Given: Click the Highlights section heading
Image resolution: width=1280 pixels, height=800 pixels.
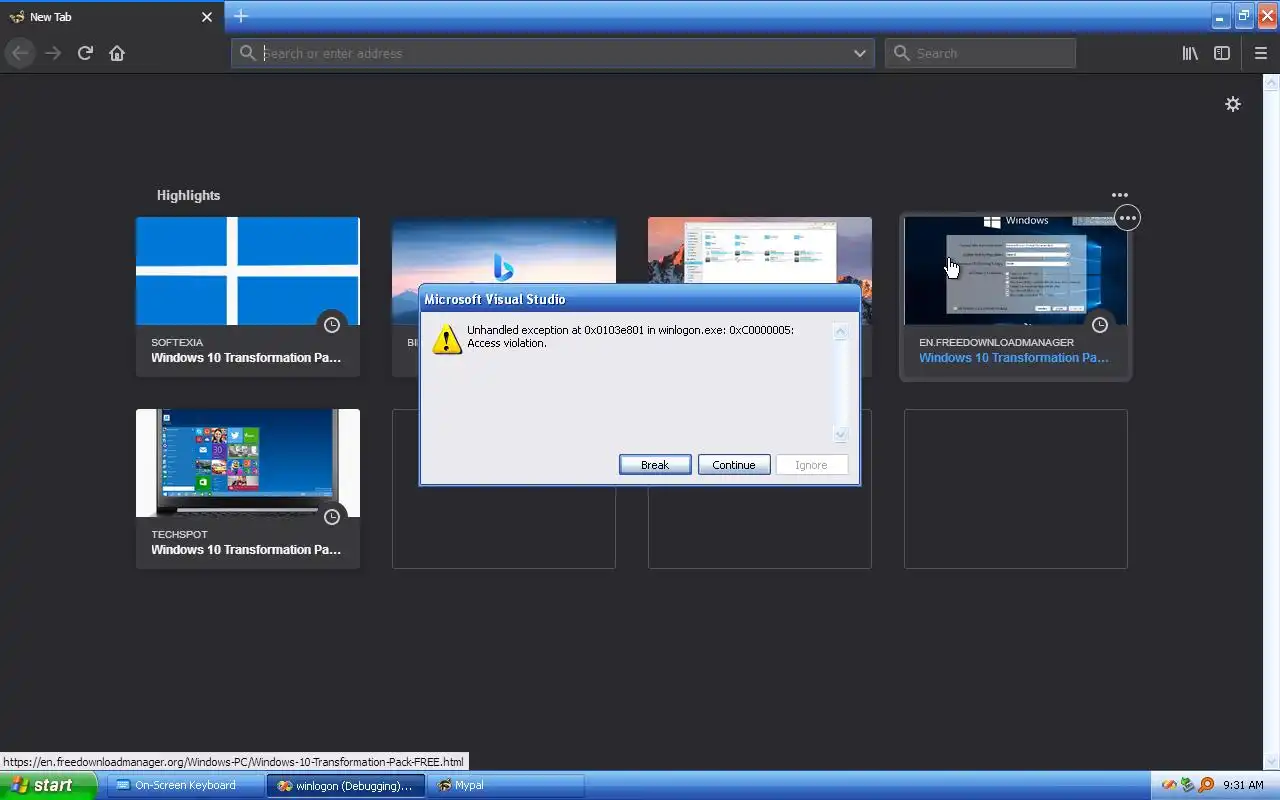Looking at the screenshot, I should (x=188, y=195).
